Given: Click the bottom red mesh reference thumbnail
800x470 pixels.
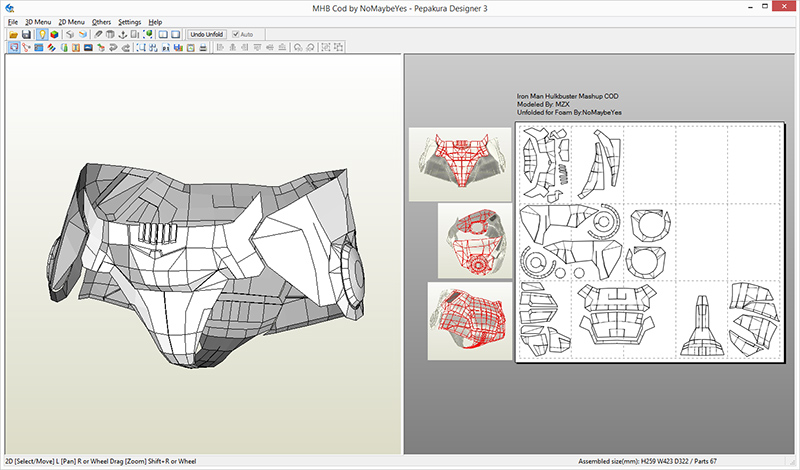Looking at the screenshot, I should 470,321.
